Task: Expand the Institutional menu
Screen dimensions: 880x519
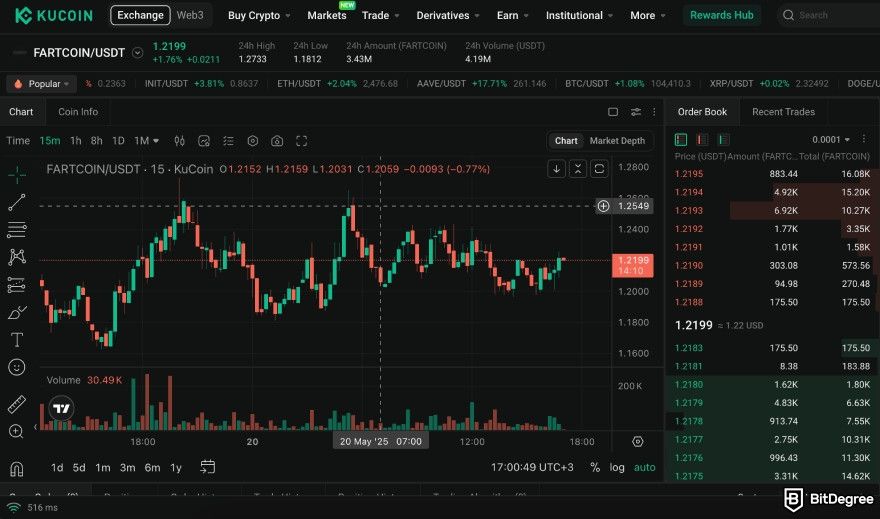Action: 579,16
